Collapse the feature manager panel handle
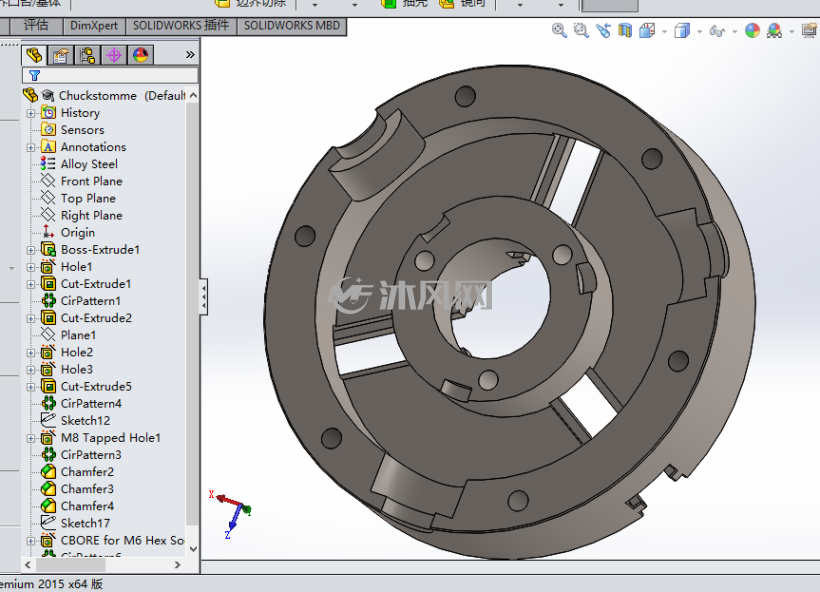Image resolution: width=820 pixels, height=592 pixels. pos(203,297)
